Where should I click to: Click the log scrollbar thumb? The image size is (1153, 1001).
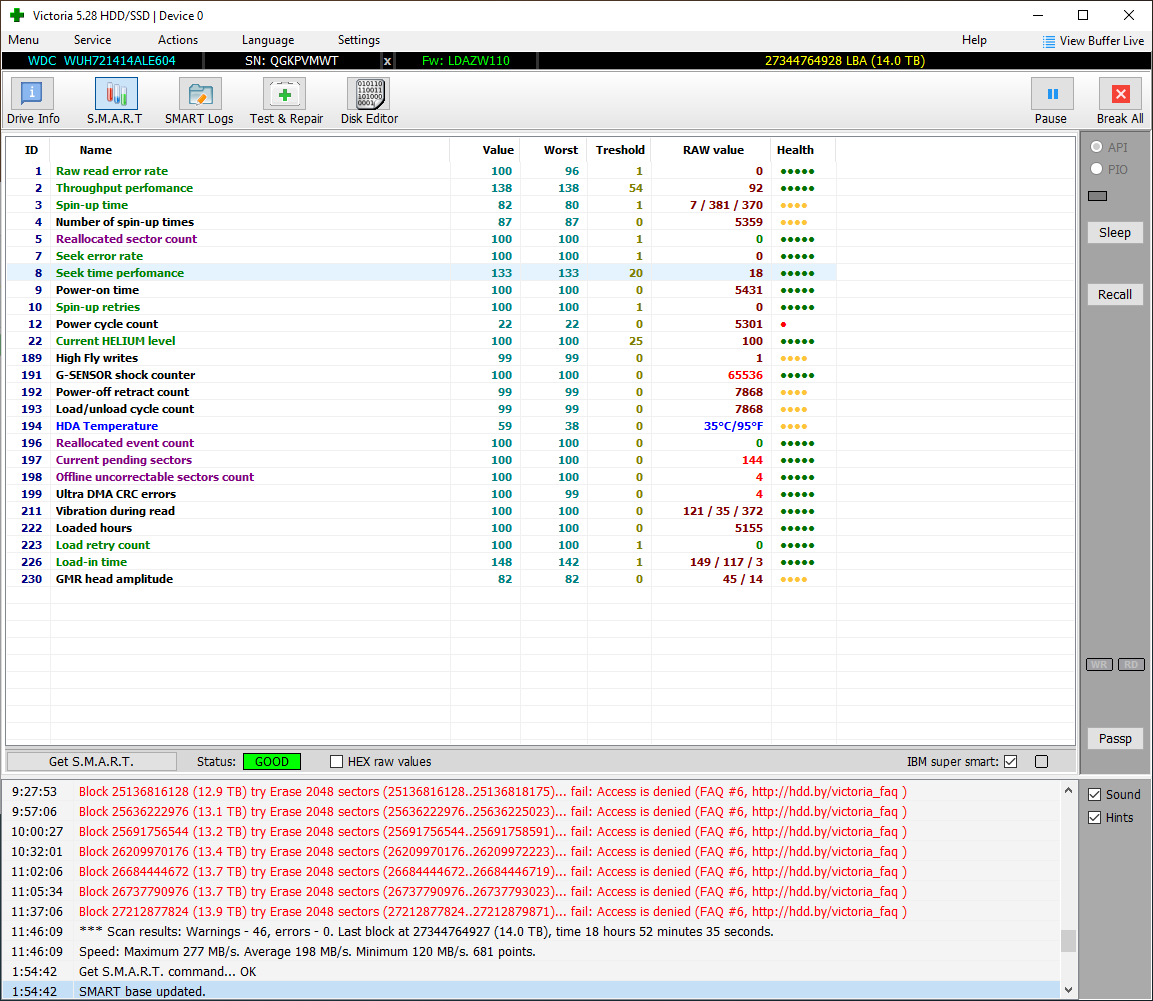(1068, 941)
